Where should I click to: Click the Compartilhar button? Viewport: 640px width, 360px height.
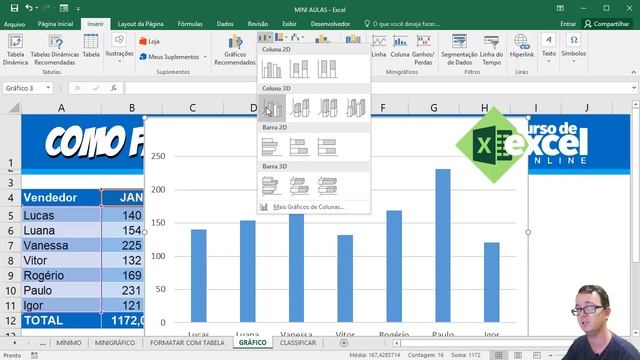pos(607,24)
